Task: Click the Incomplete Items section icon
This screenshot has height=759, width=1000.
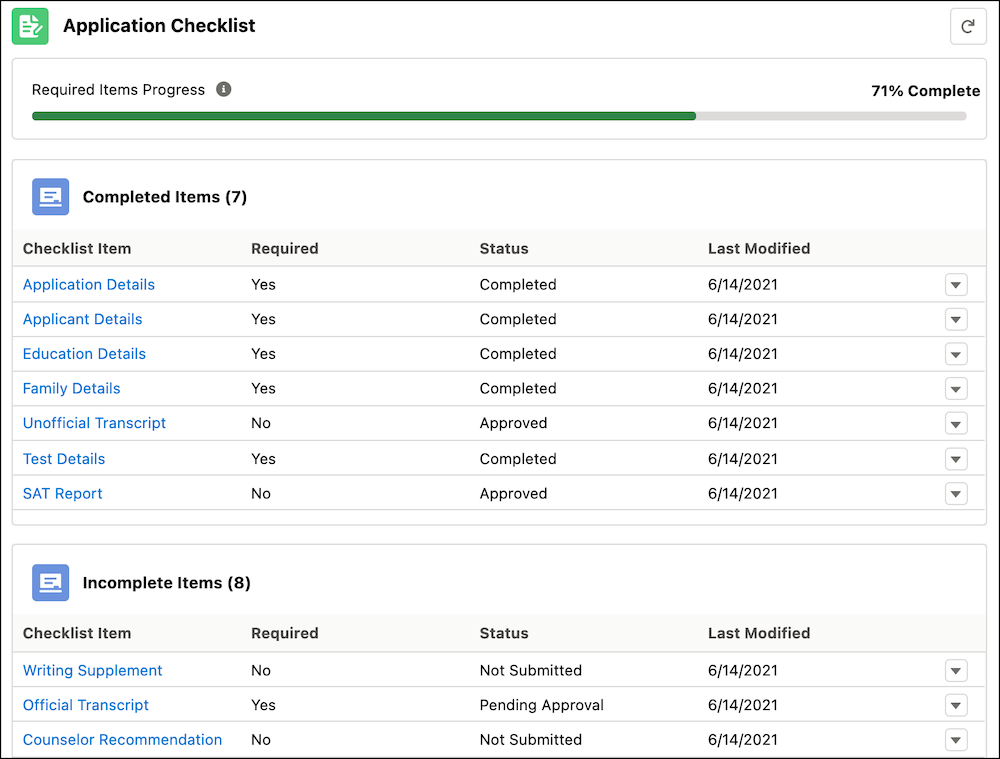Action: pos(50,582)
